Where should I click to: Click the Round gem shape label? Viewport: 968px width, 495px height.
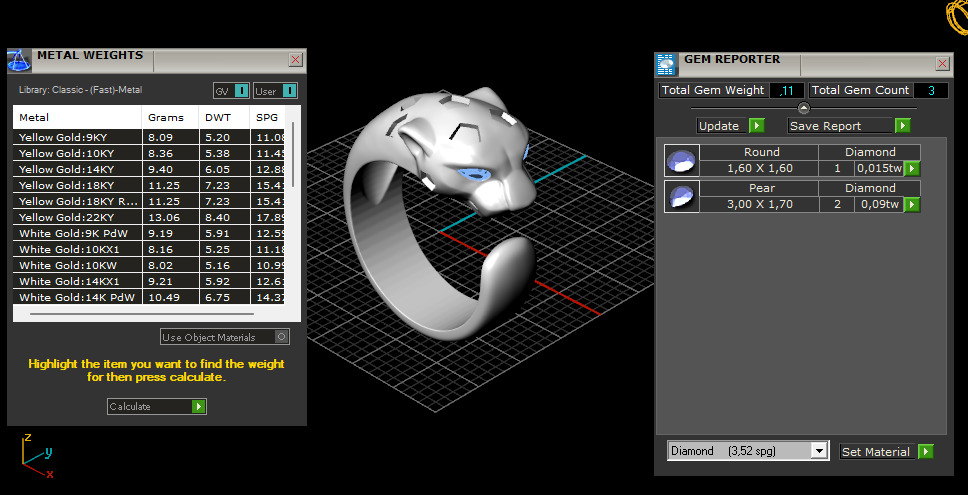(x=762, y=152)
